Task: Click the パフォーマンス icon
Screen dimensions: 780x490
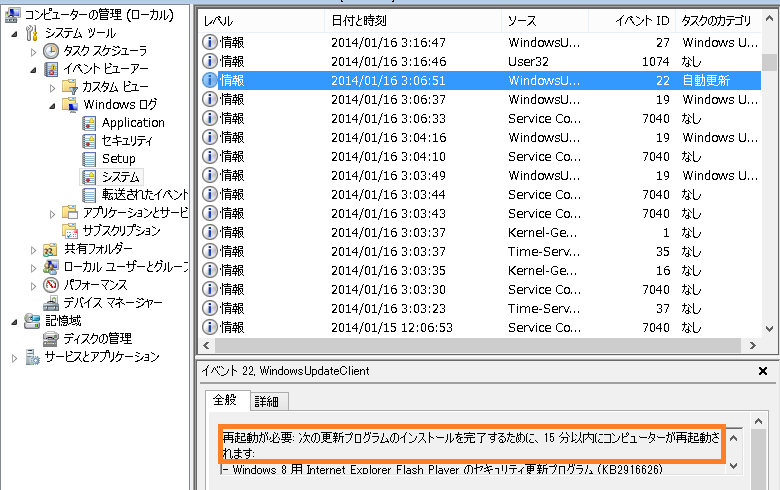Action: click(x=51, y=285)
